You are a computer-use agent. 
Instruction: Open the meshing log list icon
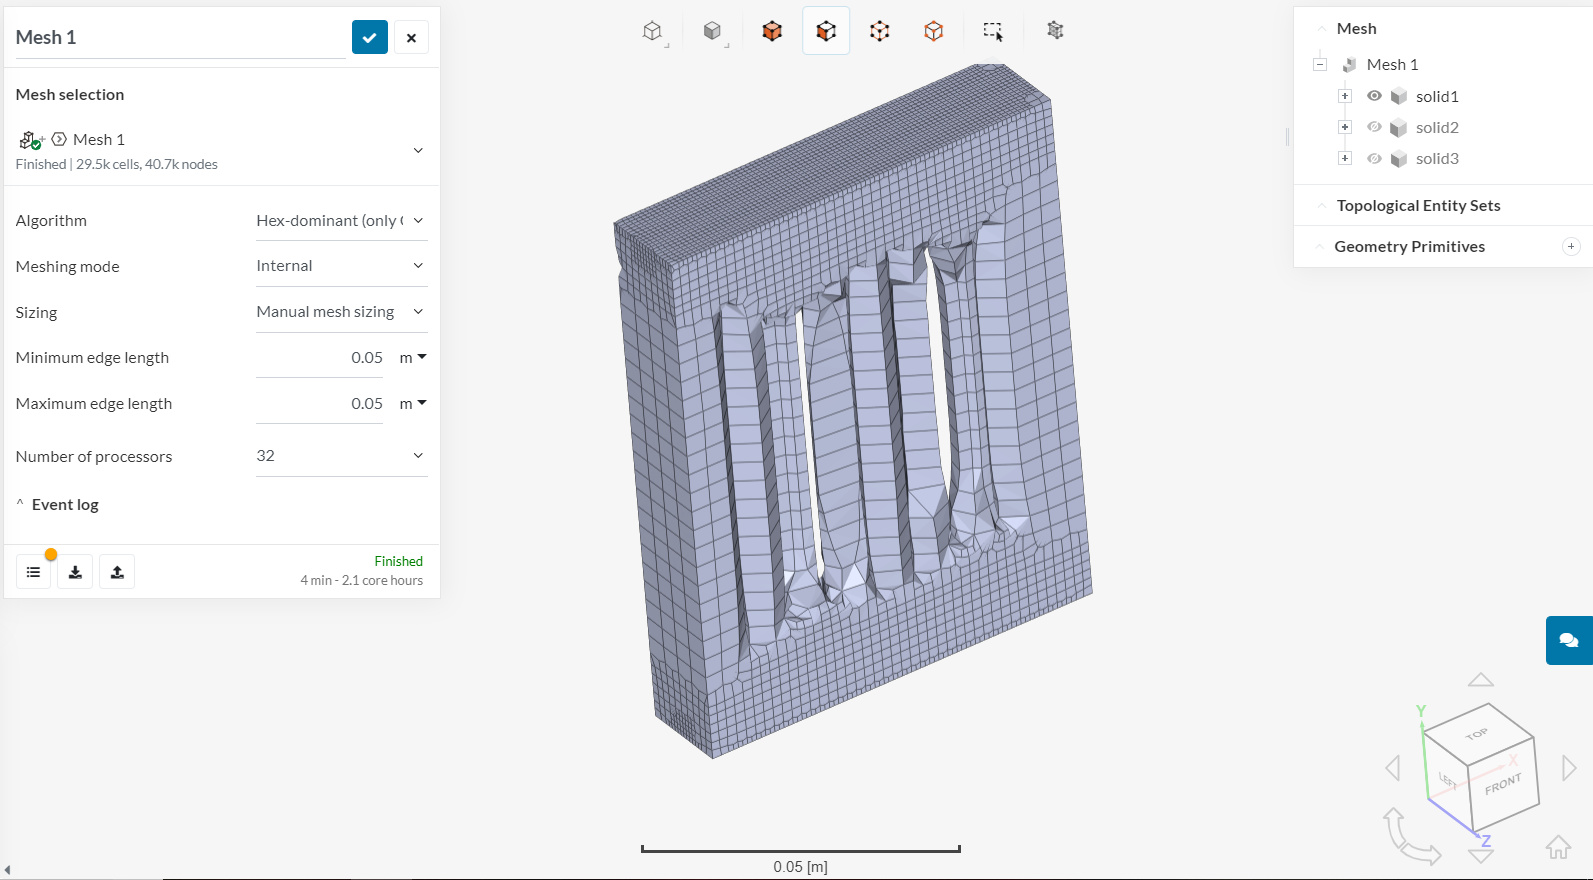(33, 572)
